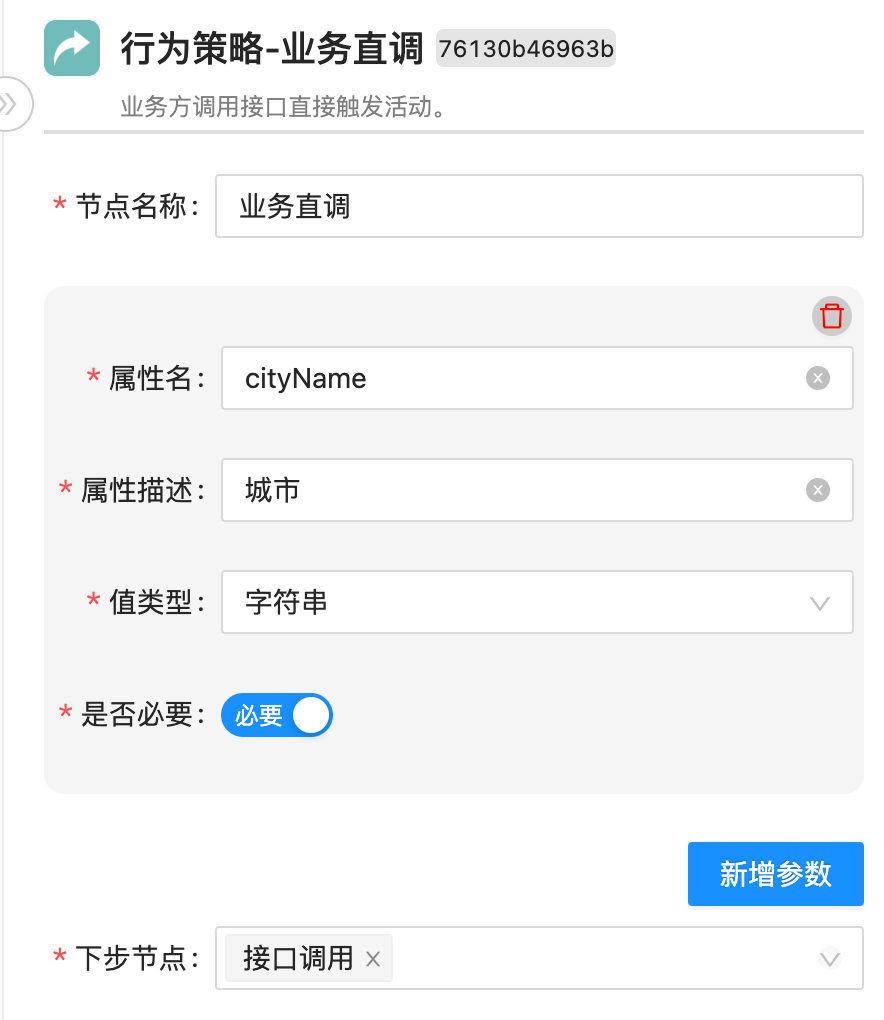884x1020 pixels.
Task: Click the 新增参数 button
Action: point(775,874)
